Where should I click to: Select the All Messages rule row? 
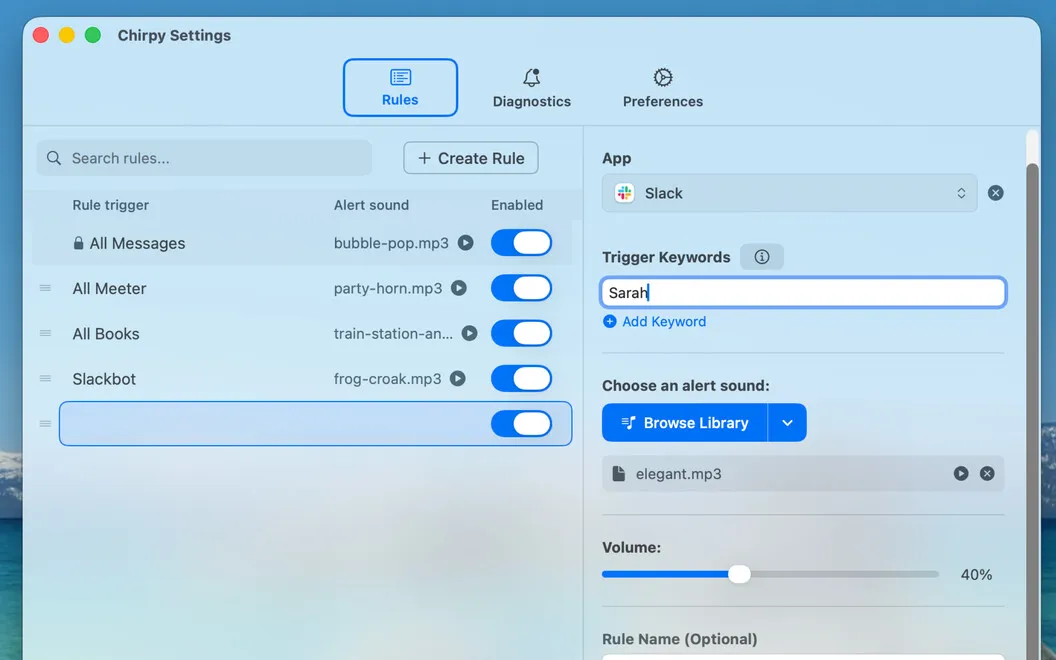(302, 242)
